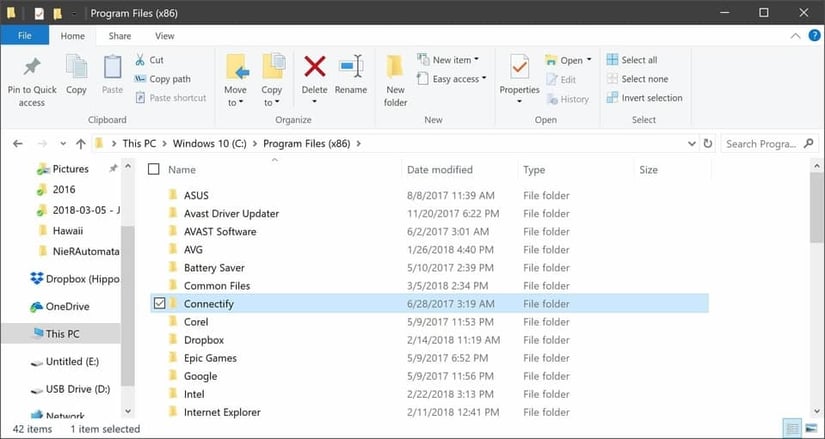Select the Common Files folder

tap(217, 286)
